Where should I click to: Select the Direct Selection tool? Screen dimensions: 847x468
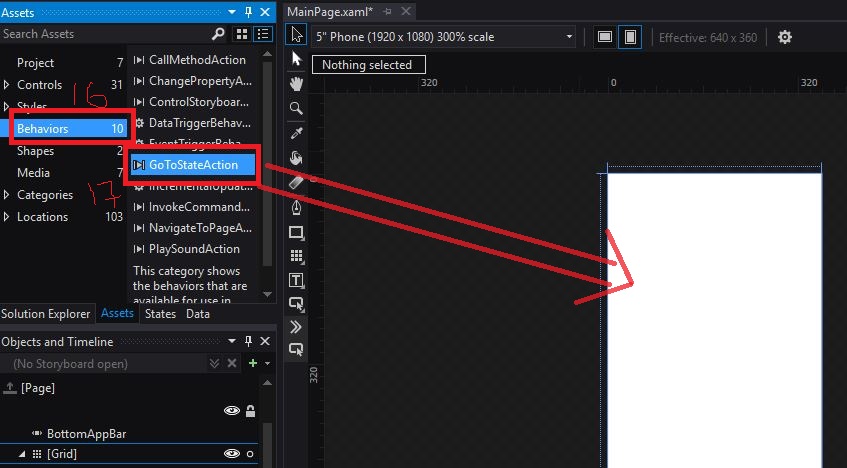pyautogui.click(x=297, y=58)
